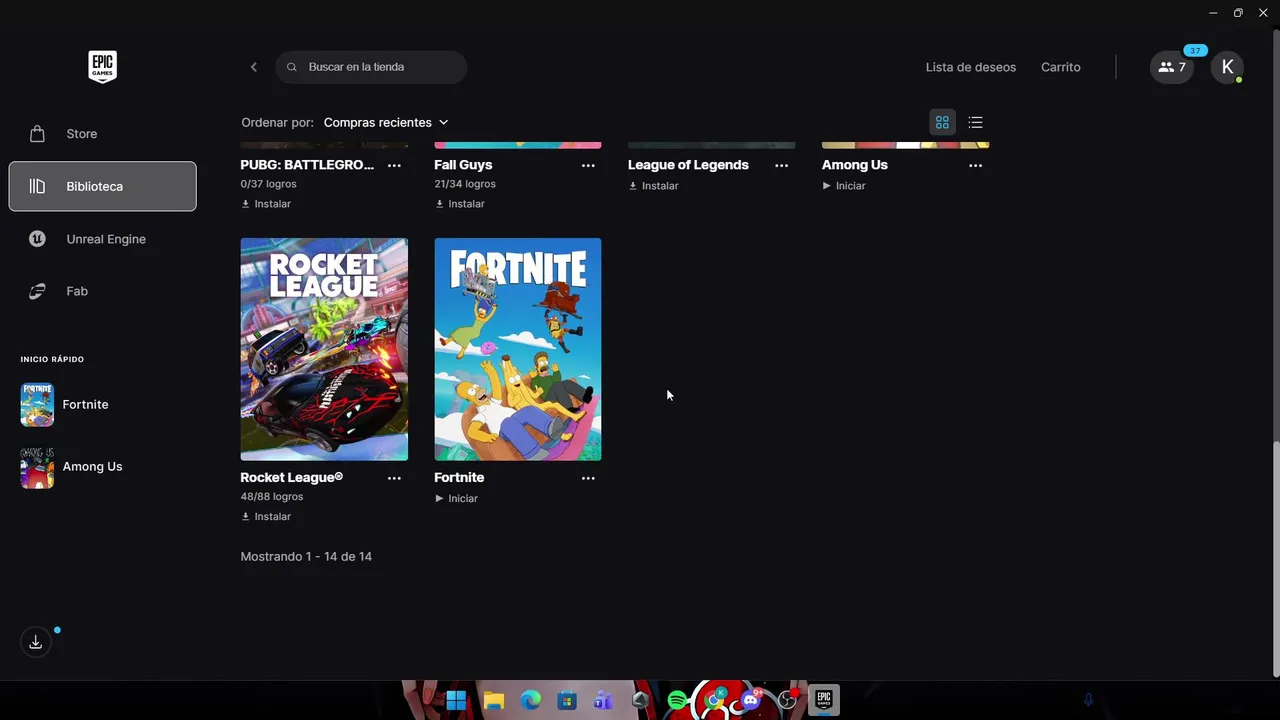Minimize the launcher window
Viewport: 1280px width, 720px height.
click(1213, 13)
